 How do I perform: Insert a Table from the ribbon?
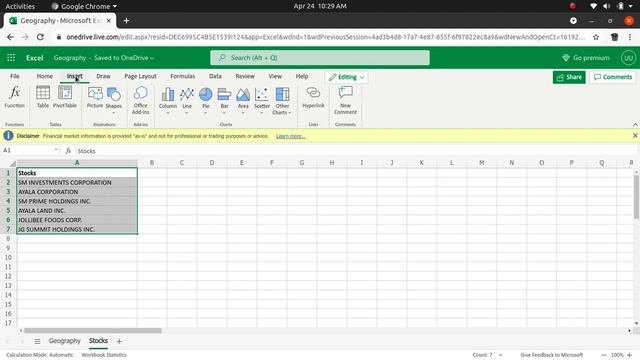[x=43, y=97]
